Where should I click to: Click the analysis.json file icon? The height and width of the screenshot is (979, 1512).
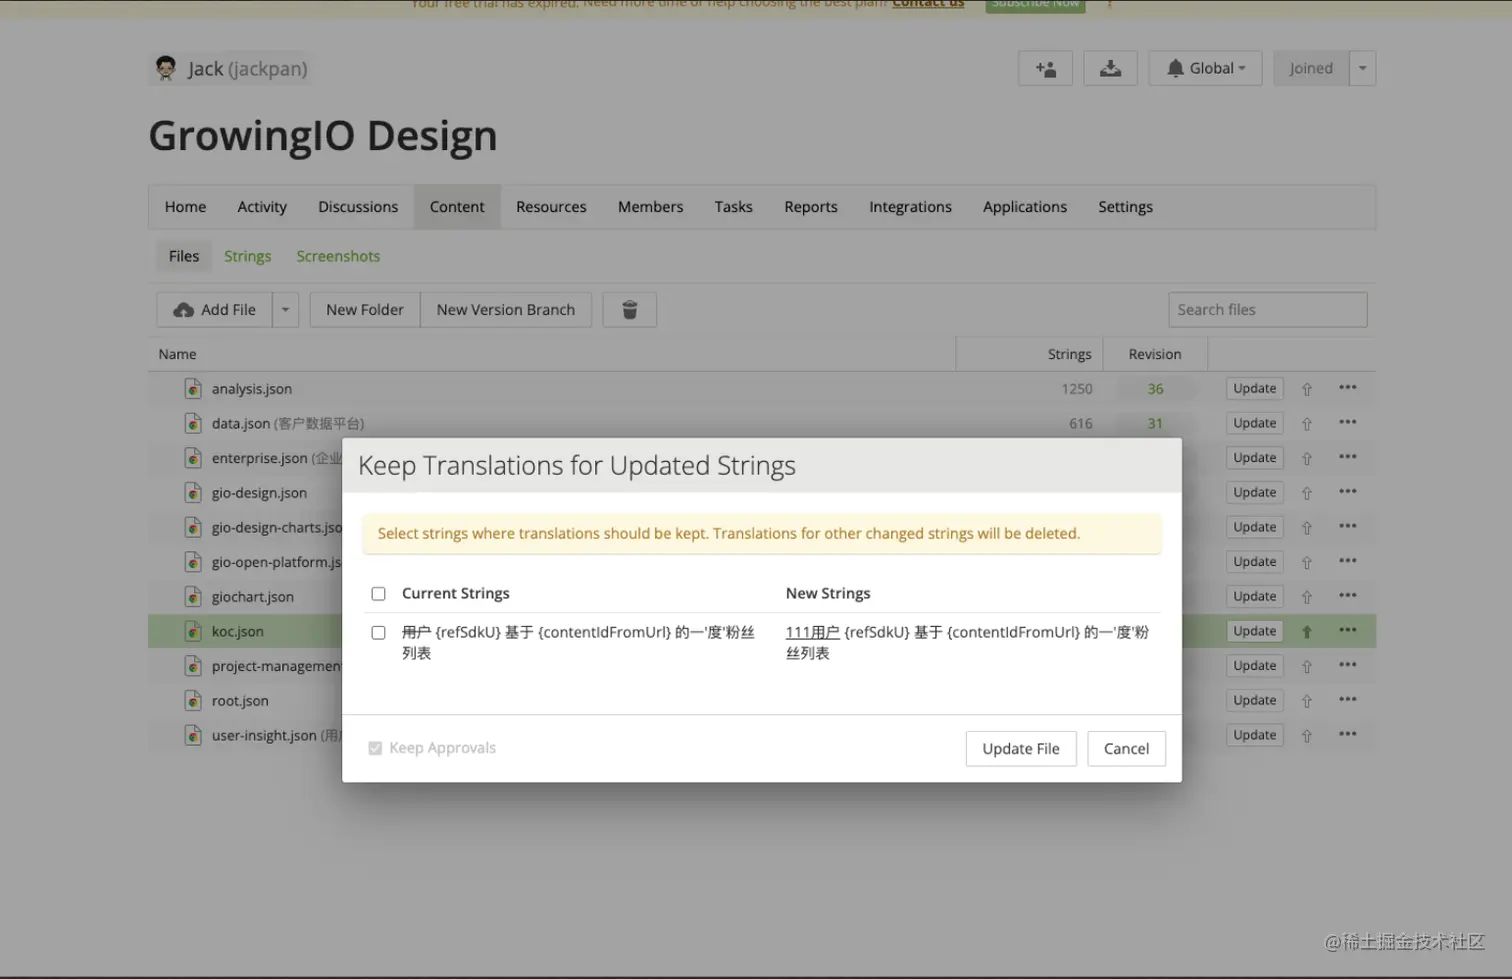(193, 389)
